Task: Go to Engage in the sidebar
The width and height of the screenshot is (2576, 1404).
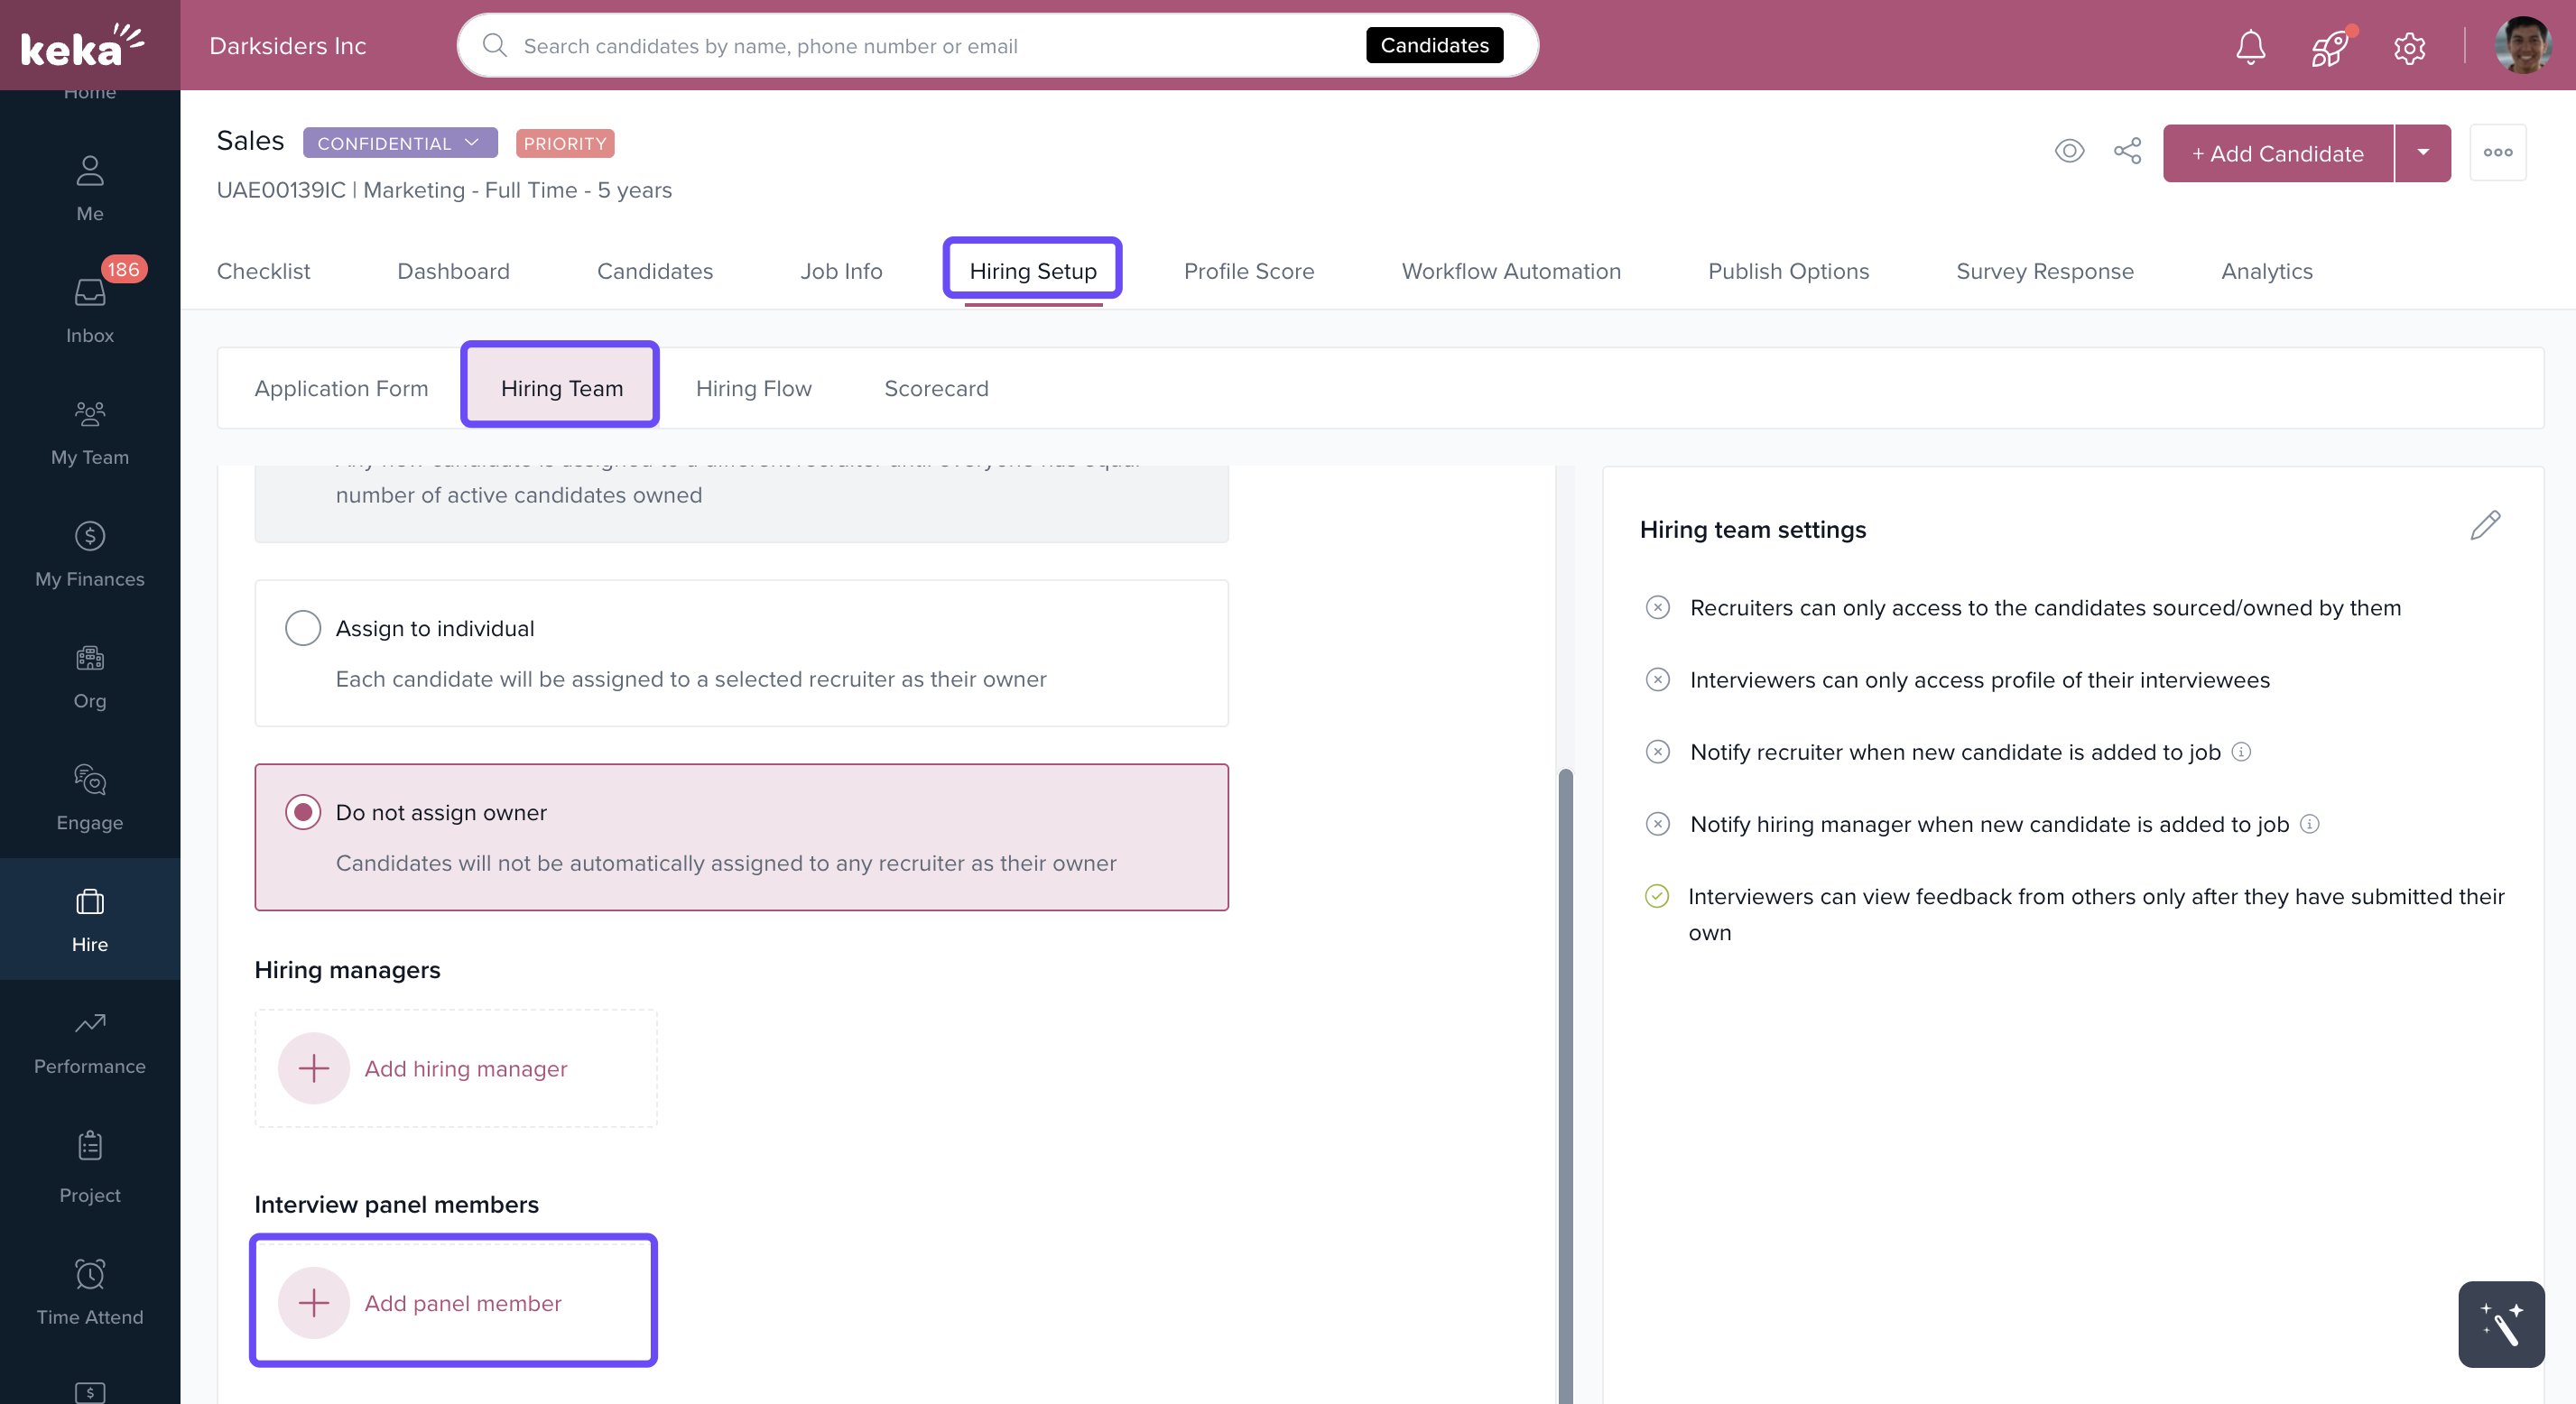Action: pyautogui.click(x=90, y=797)
